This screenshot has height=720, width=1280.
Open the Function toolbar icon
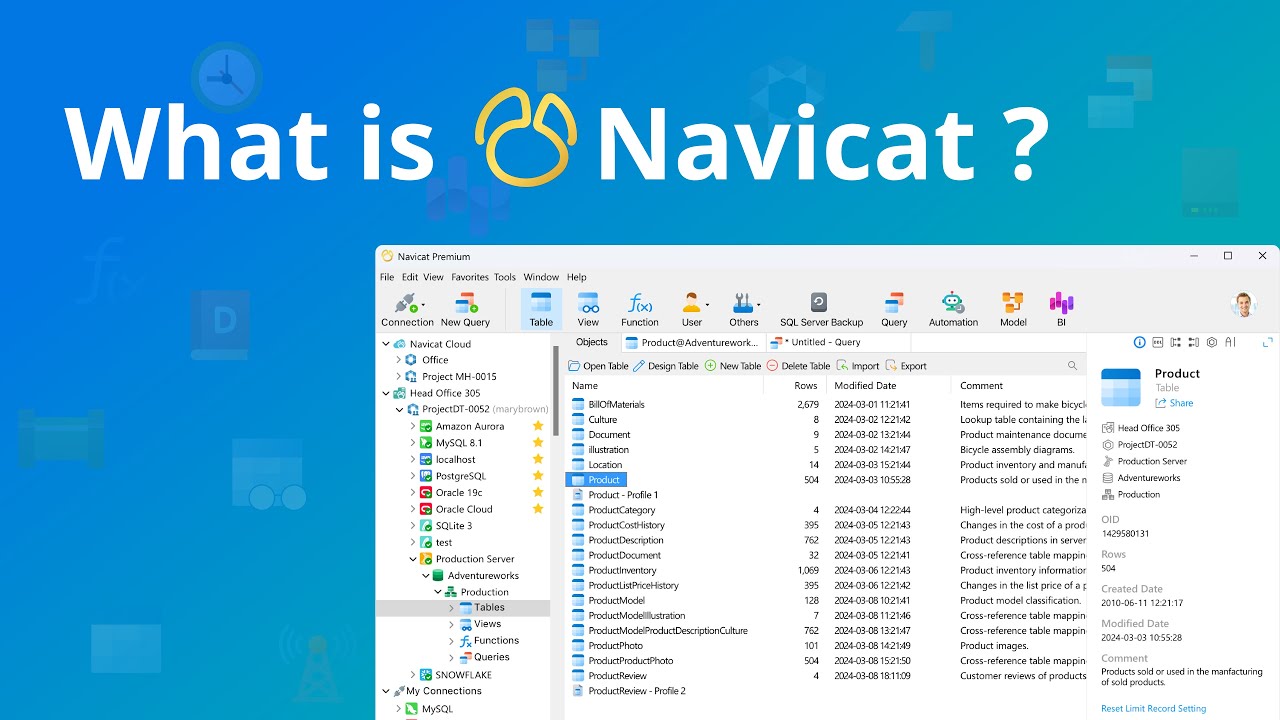point(640,309)
